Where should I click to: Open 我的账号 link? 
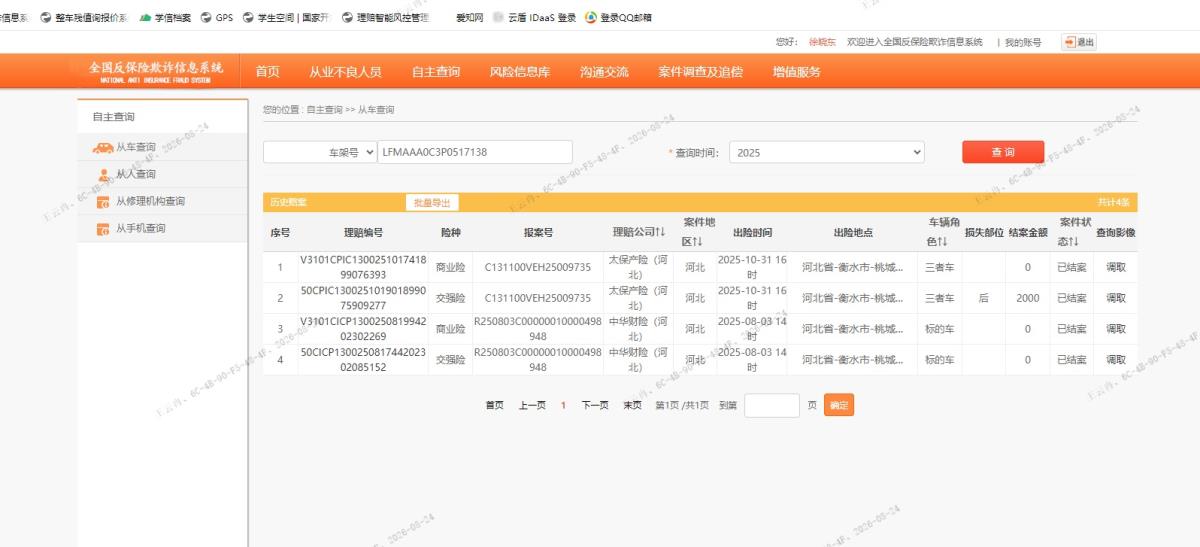(1023, 43)
